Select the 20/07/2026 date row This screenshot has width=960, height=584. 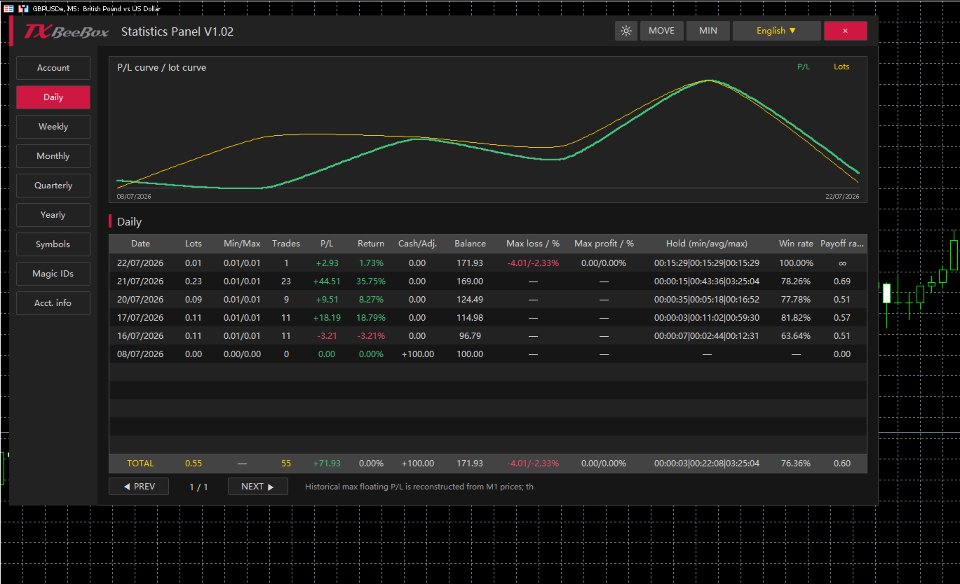click(488, 300)
